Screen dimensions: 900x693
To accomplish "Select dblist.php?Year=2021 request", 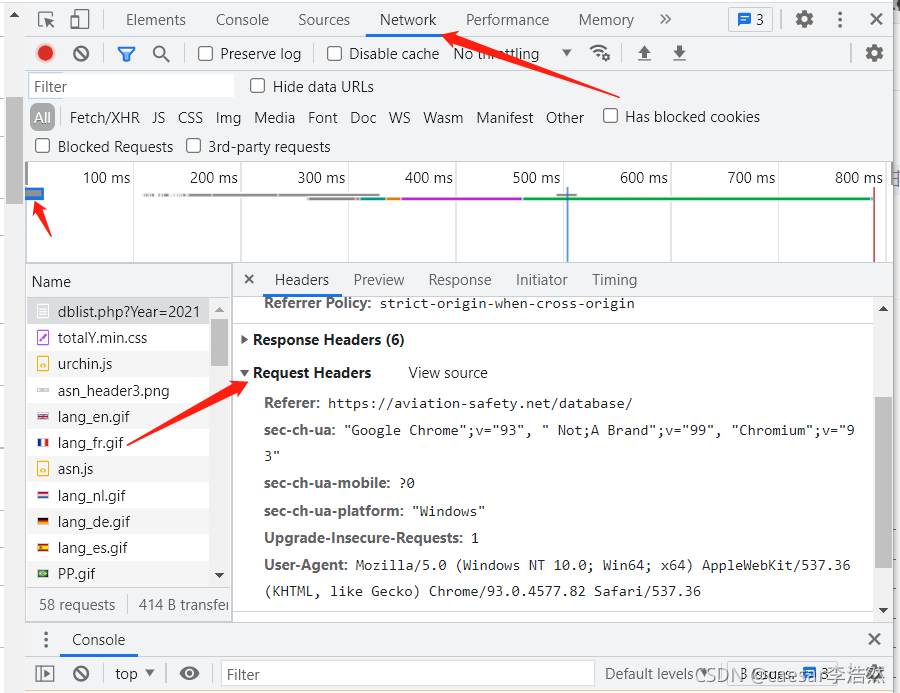I will click(x=118, y=312).
